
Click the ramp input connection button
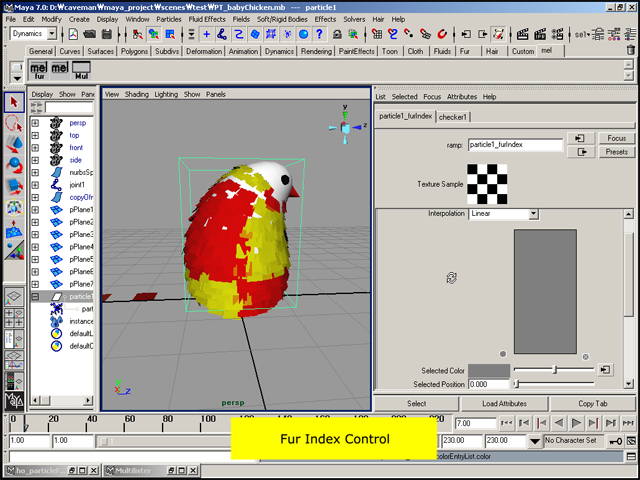pos(580,138)
